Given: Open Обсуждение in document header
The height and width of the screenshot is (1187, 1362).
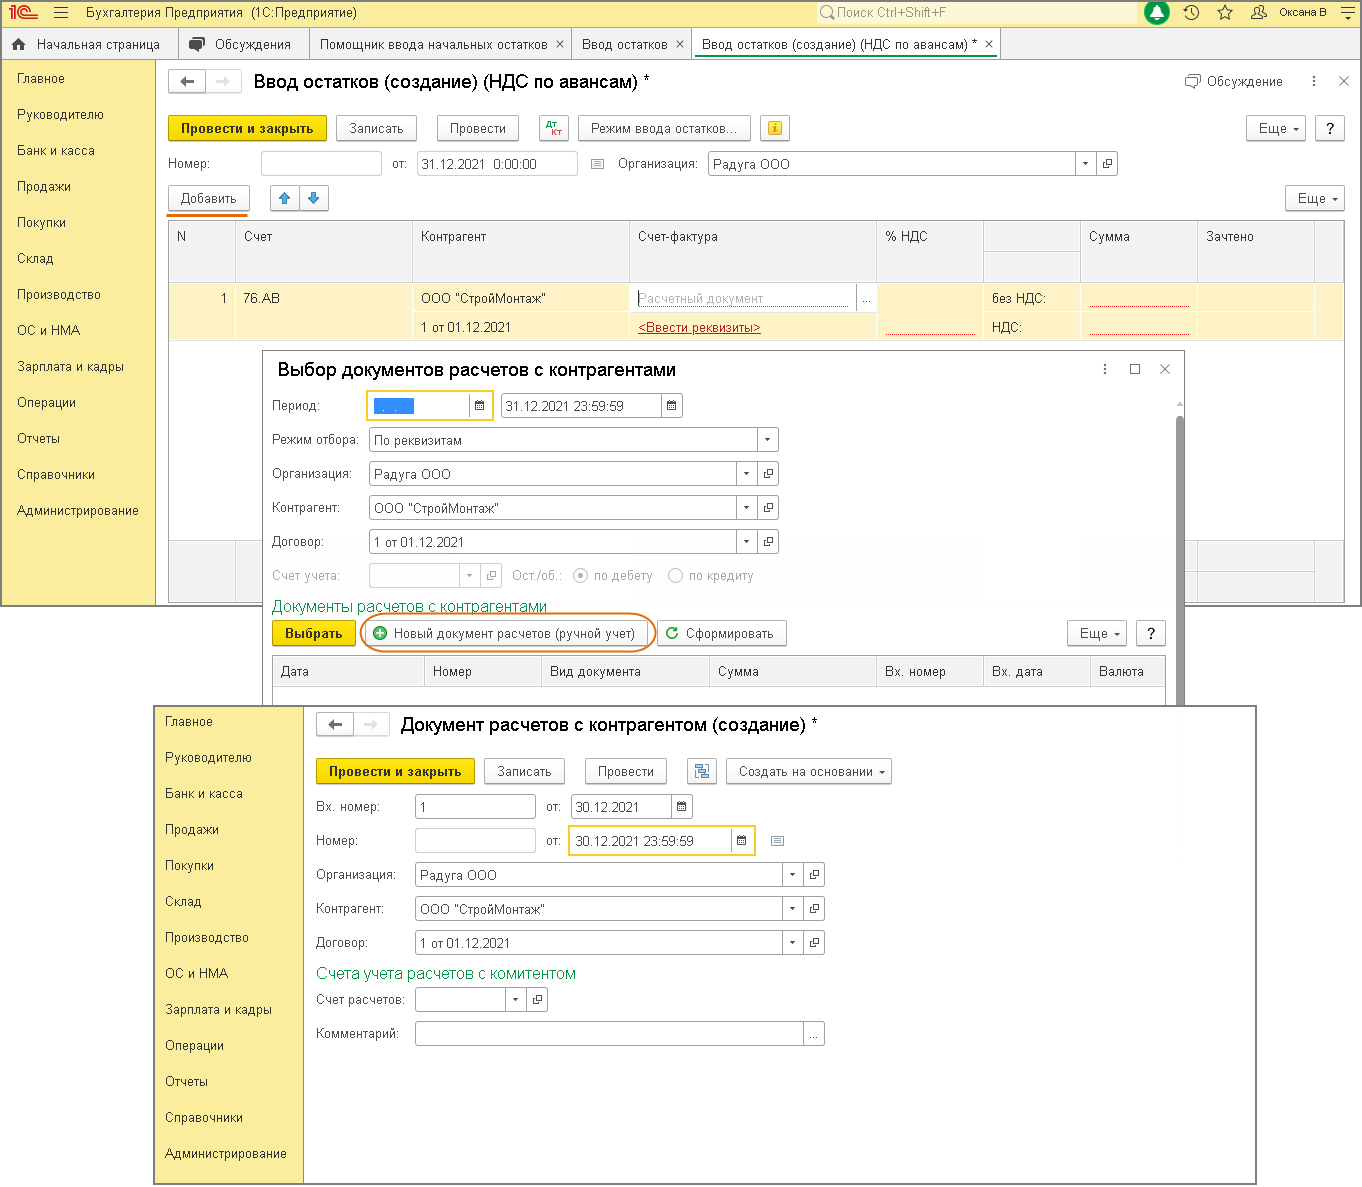Looking at the screenshot, I should tap(1233, 81).
